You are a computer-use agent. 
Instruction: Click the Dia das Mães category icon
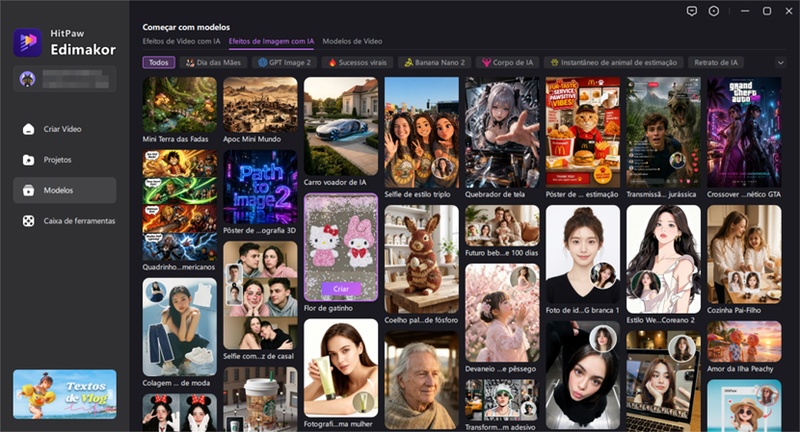pos(190,63)
